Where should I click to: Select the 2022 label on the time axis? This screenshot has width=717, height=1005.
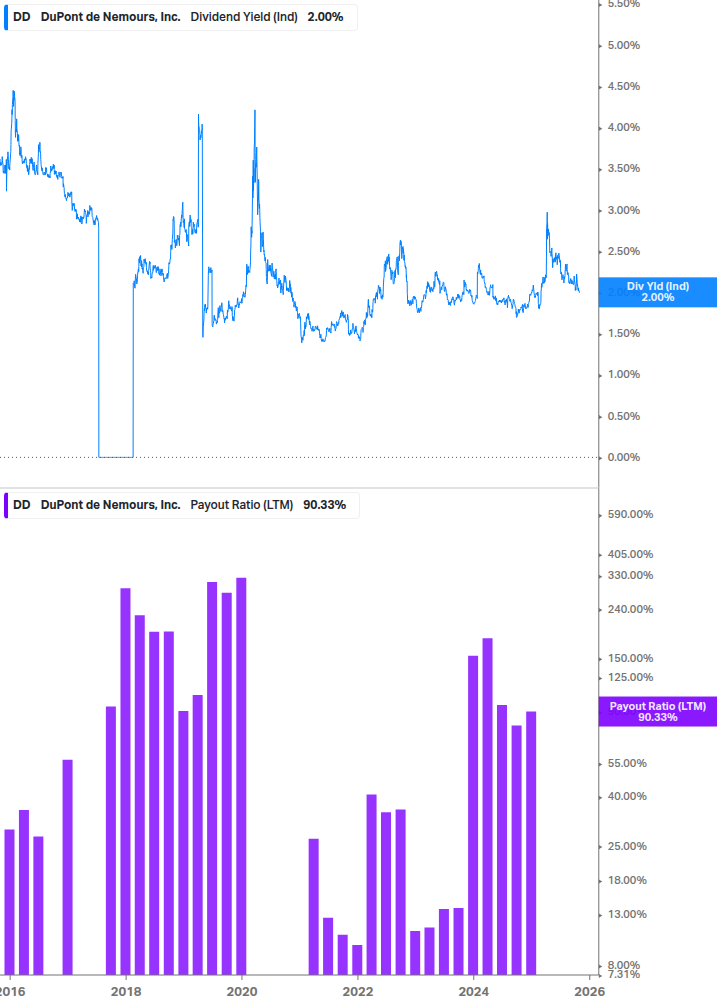coord(357,991)
